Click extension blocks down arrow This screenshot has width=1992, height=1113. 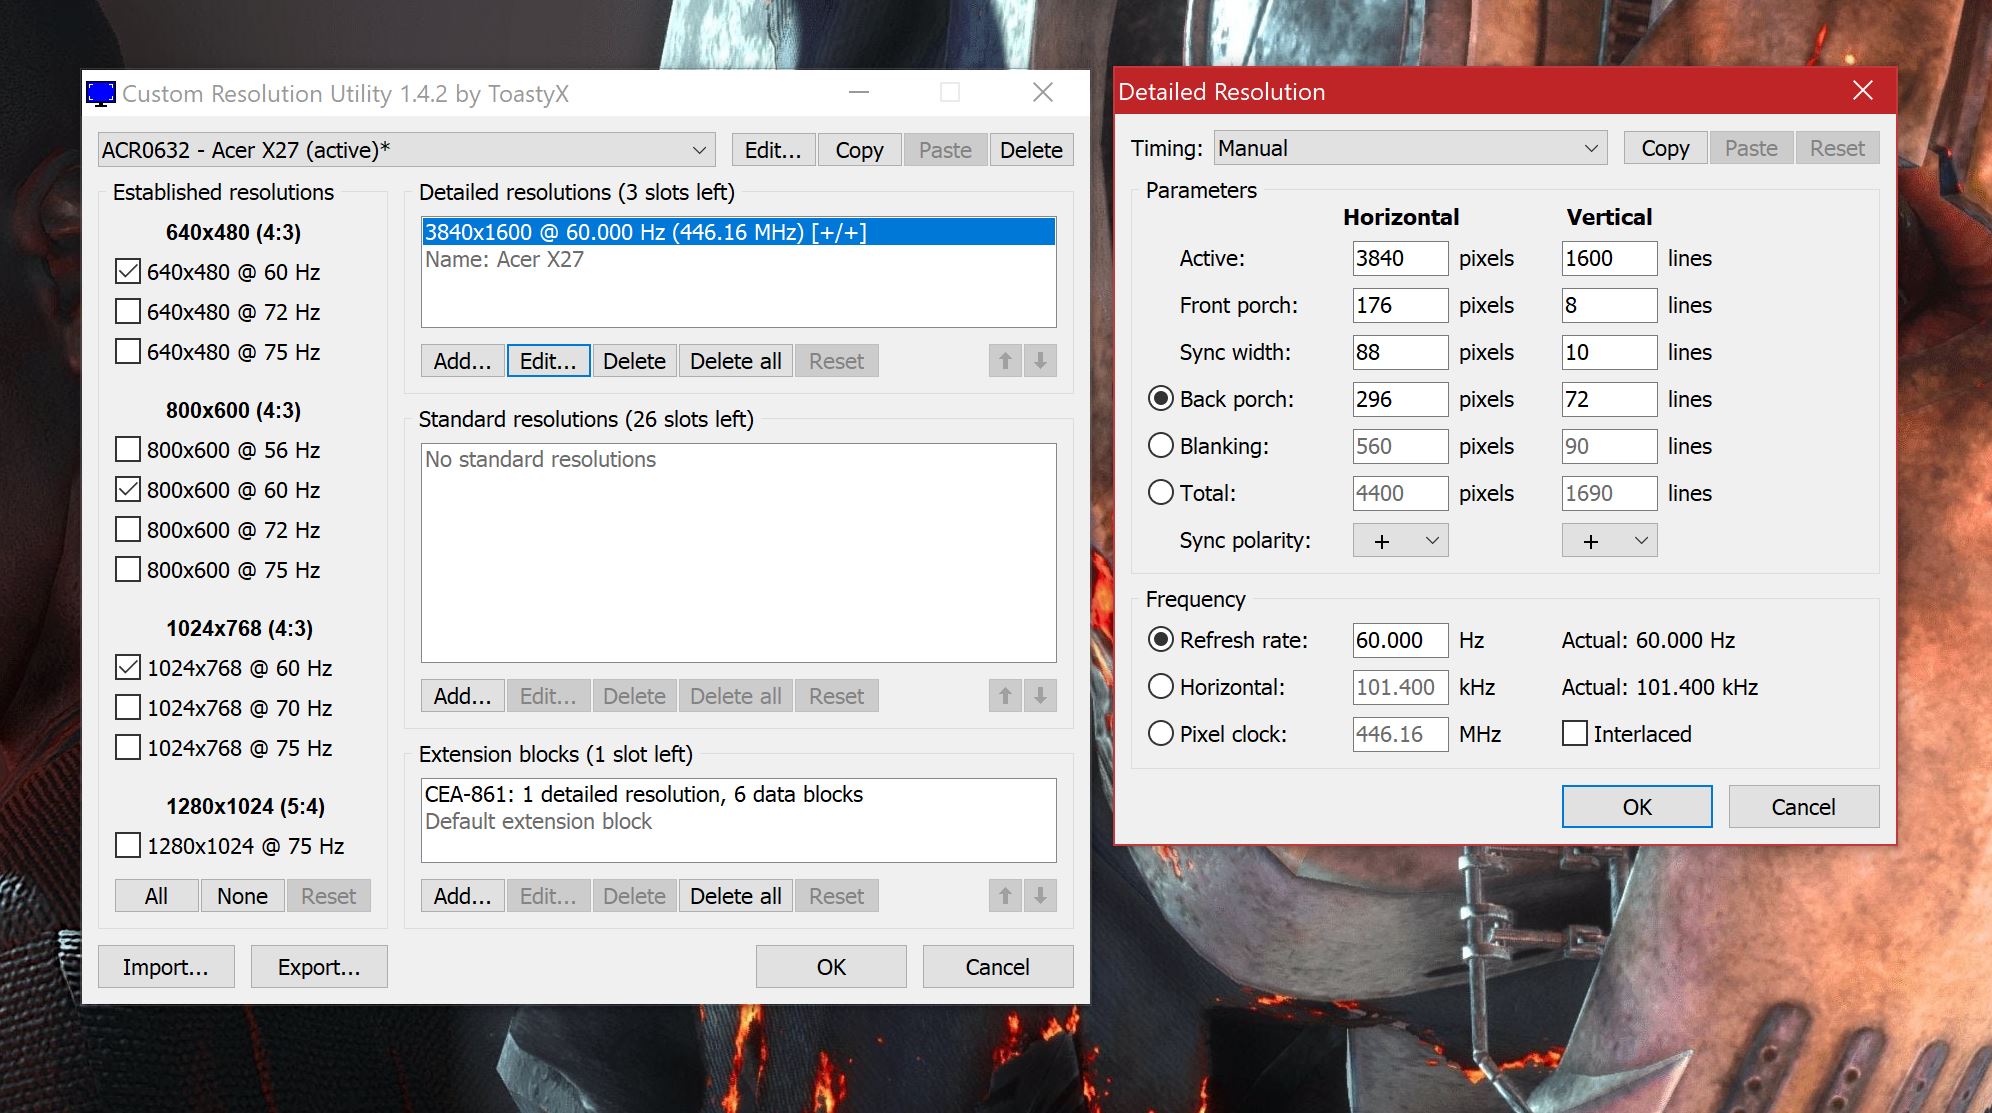[x=1040, y=896]
